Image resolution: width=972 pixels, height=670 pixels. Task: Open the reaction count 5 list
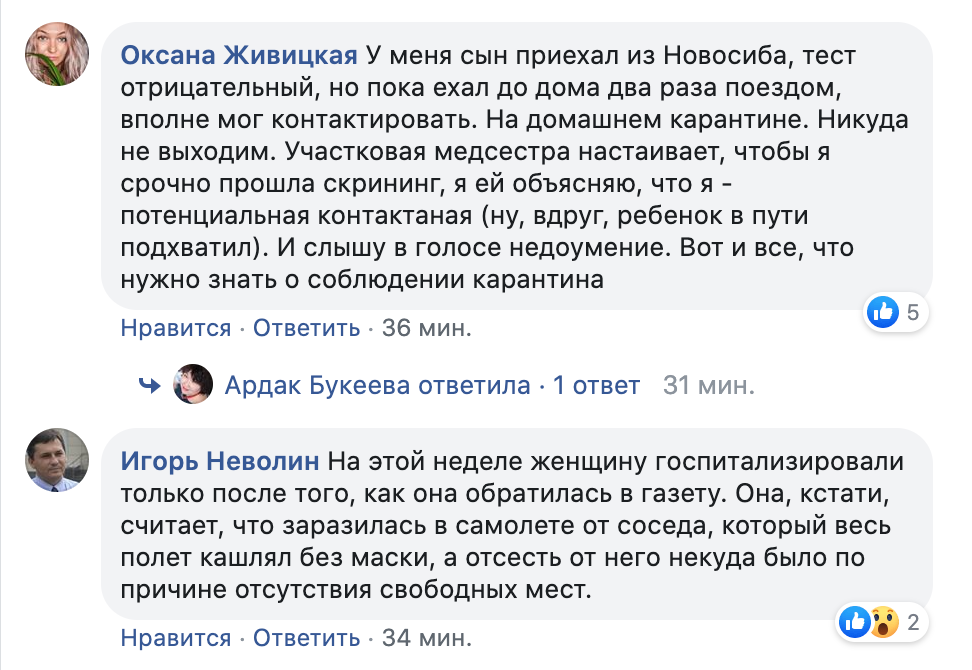click(913, 313)
